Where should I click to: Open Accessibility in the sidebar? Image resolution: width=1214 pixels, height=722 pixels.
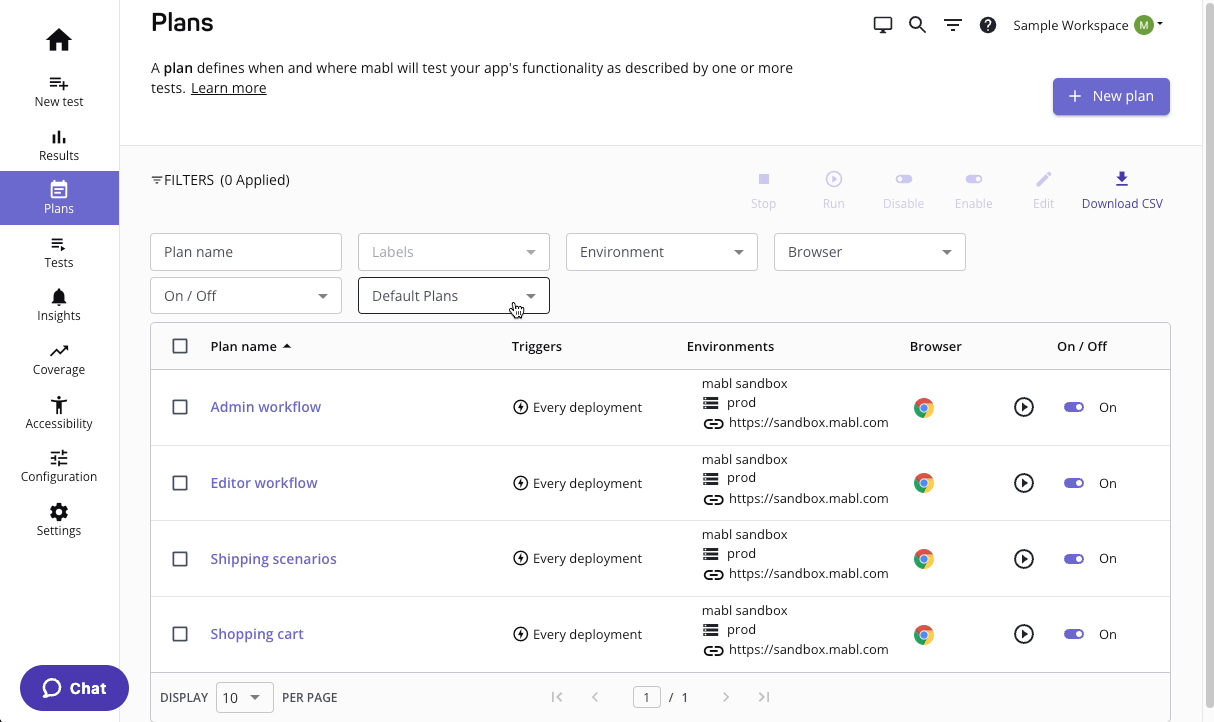point(59,413)
